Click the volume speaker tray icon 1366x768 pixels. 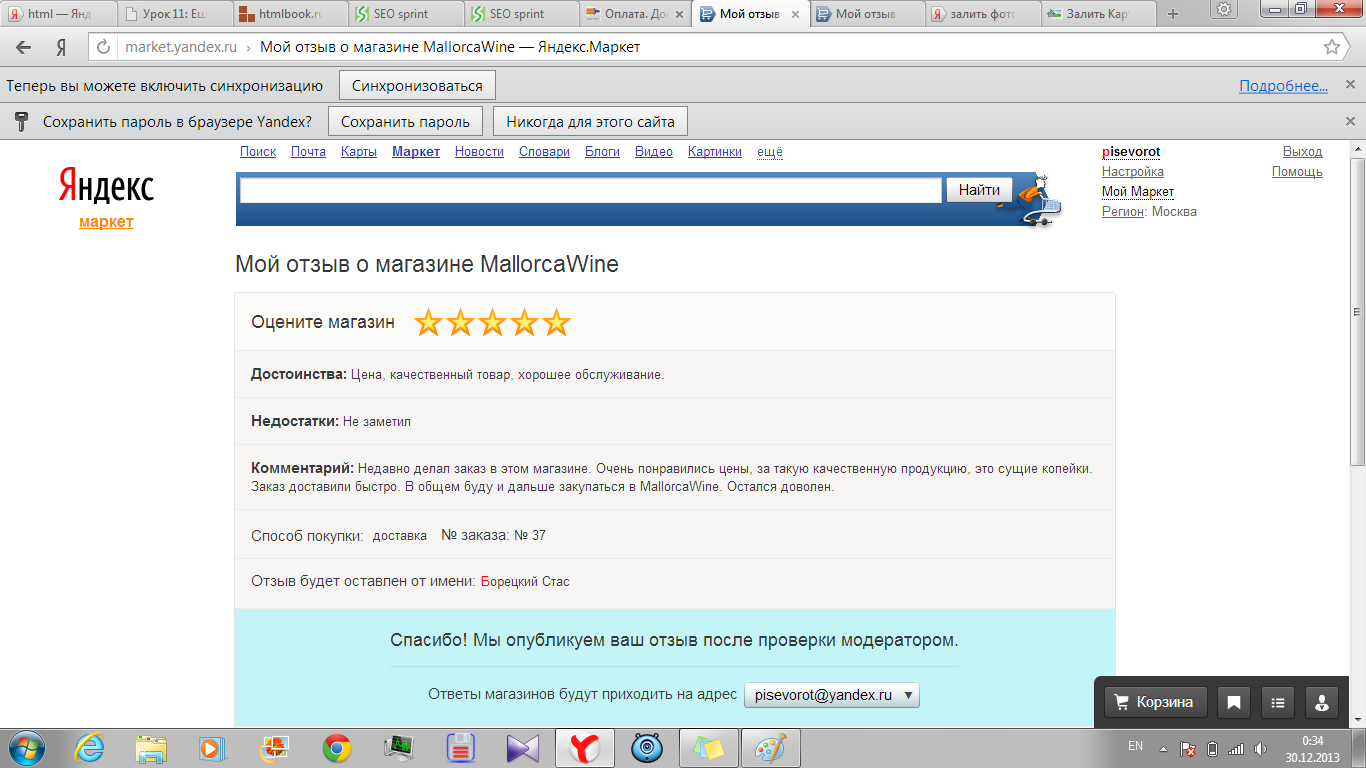click(1261, 749)
